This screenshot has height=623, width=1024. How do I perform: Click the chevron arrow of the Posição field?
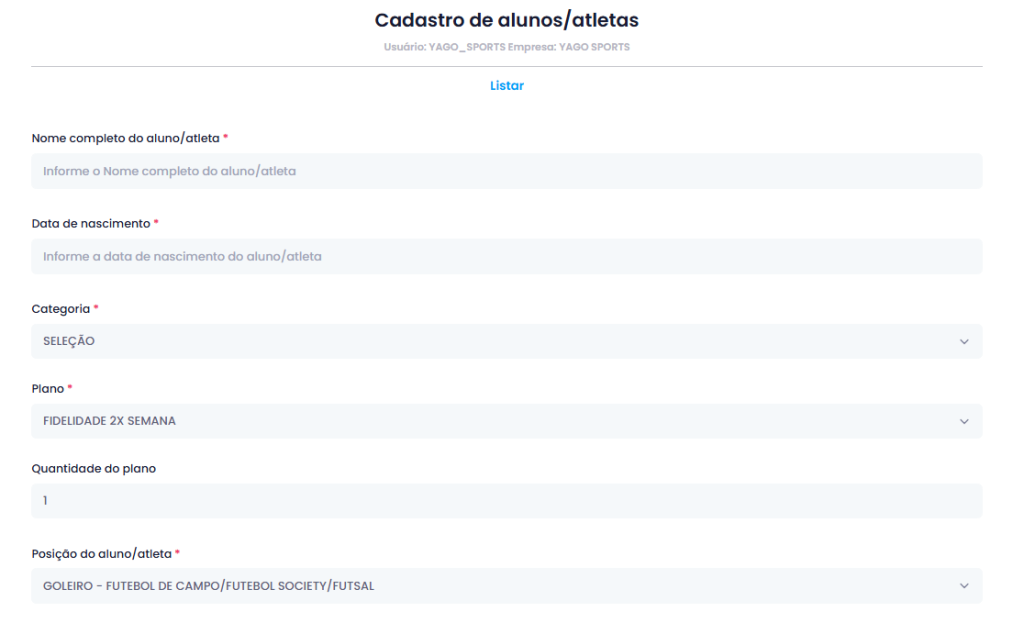tap(964, 586)
